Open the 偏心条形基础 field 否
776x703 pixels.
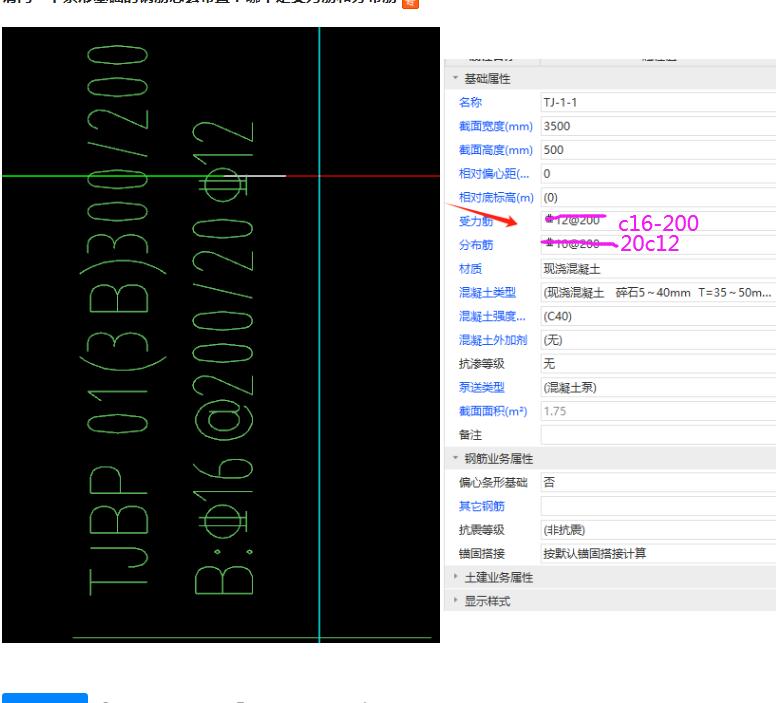click(x=658, y=482)
